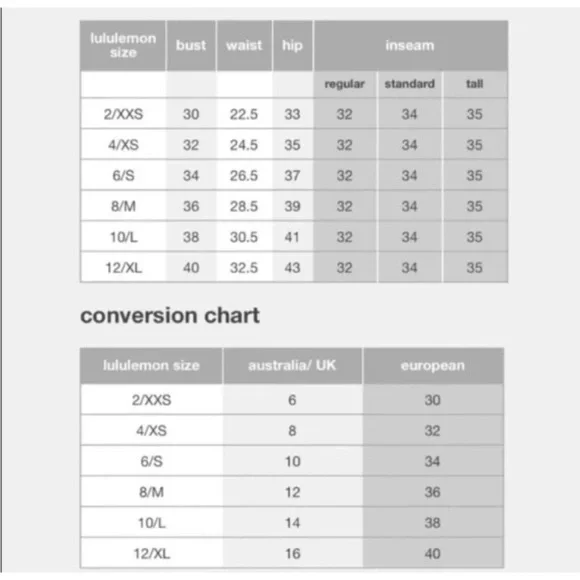Select the tall inseam subheader
Image resolution: width=580 pixels, height=580 pixels.
coord(475,84)
